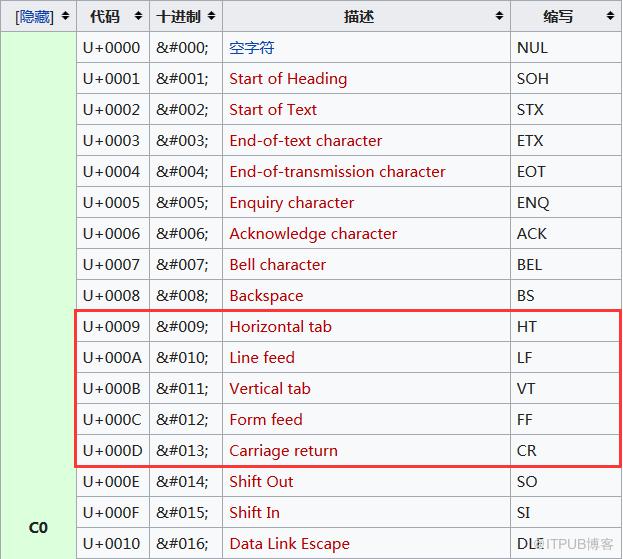The image size is (623, 559).
Task: Click the C0 group label
Action: click(x=38, y=528)
